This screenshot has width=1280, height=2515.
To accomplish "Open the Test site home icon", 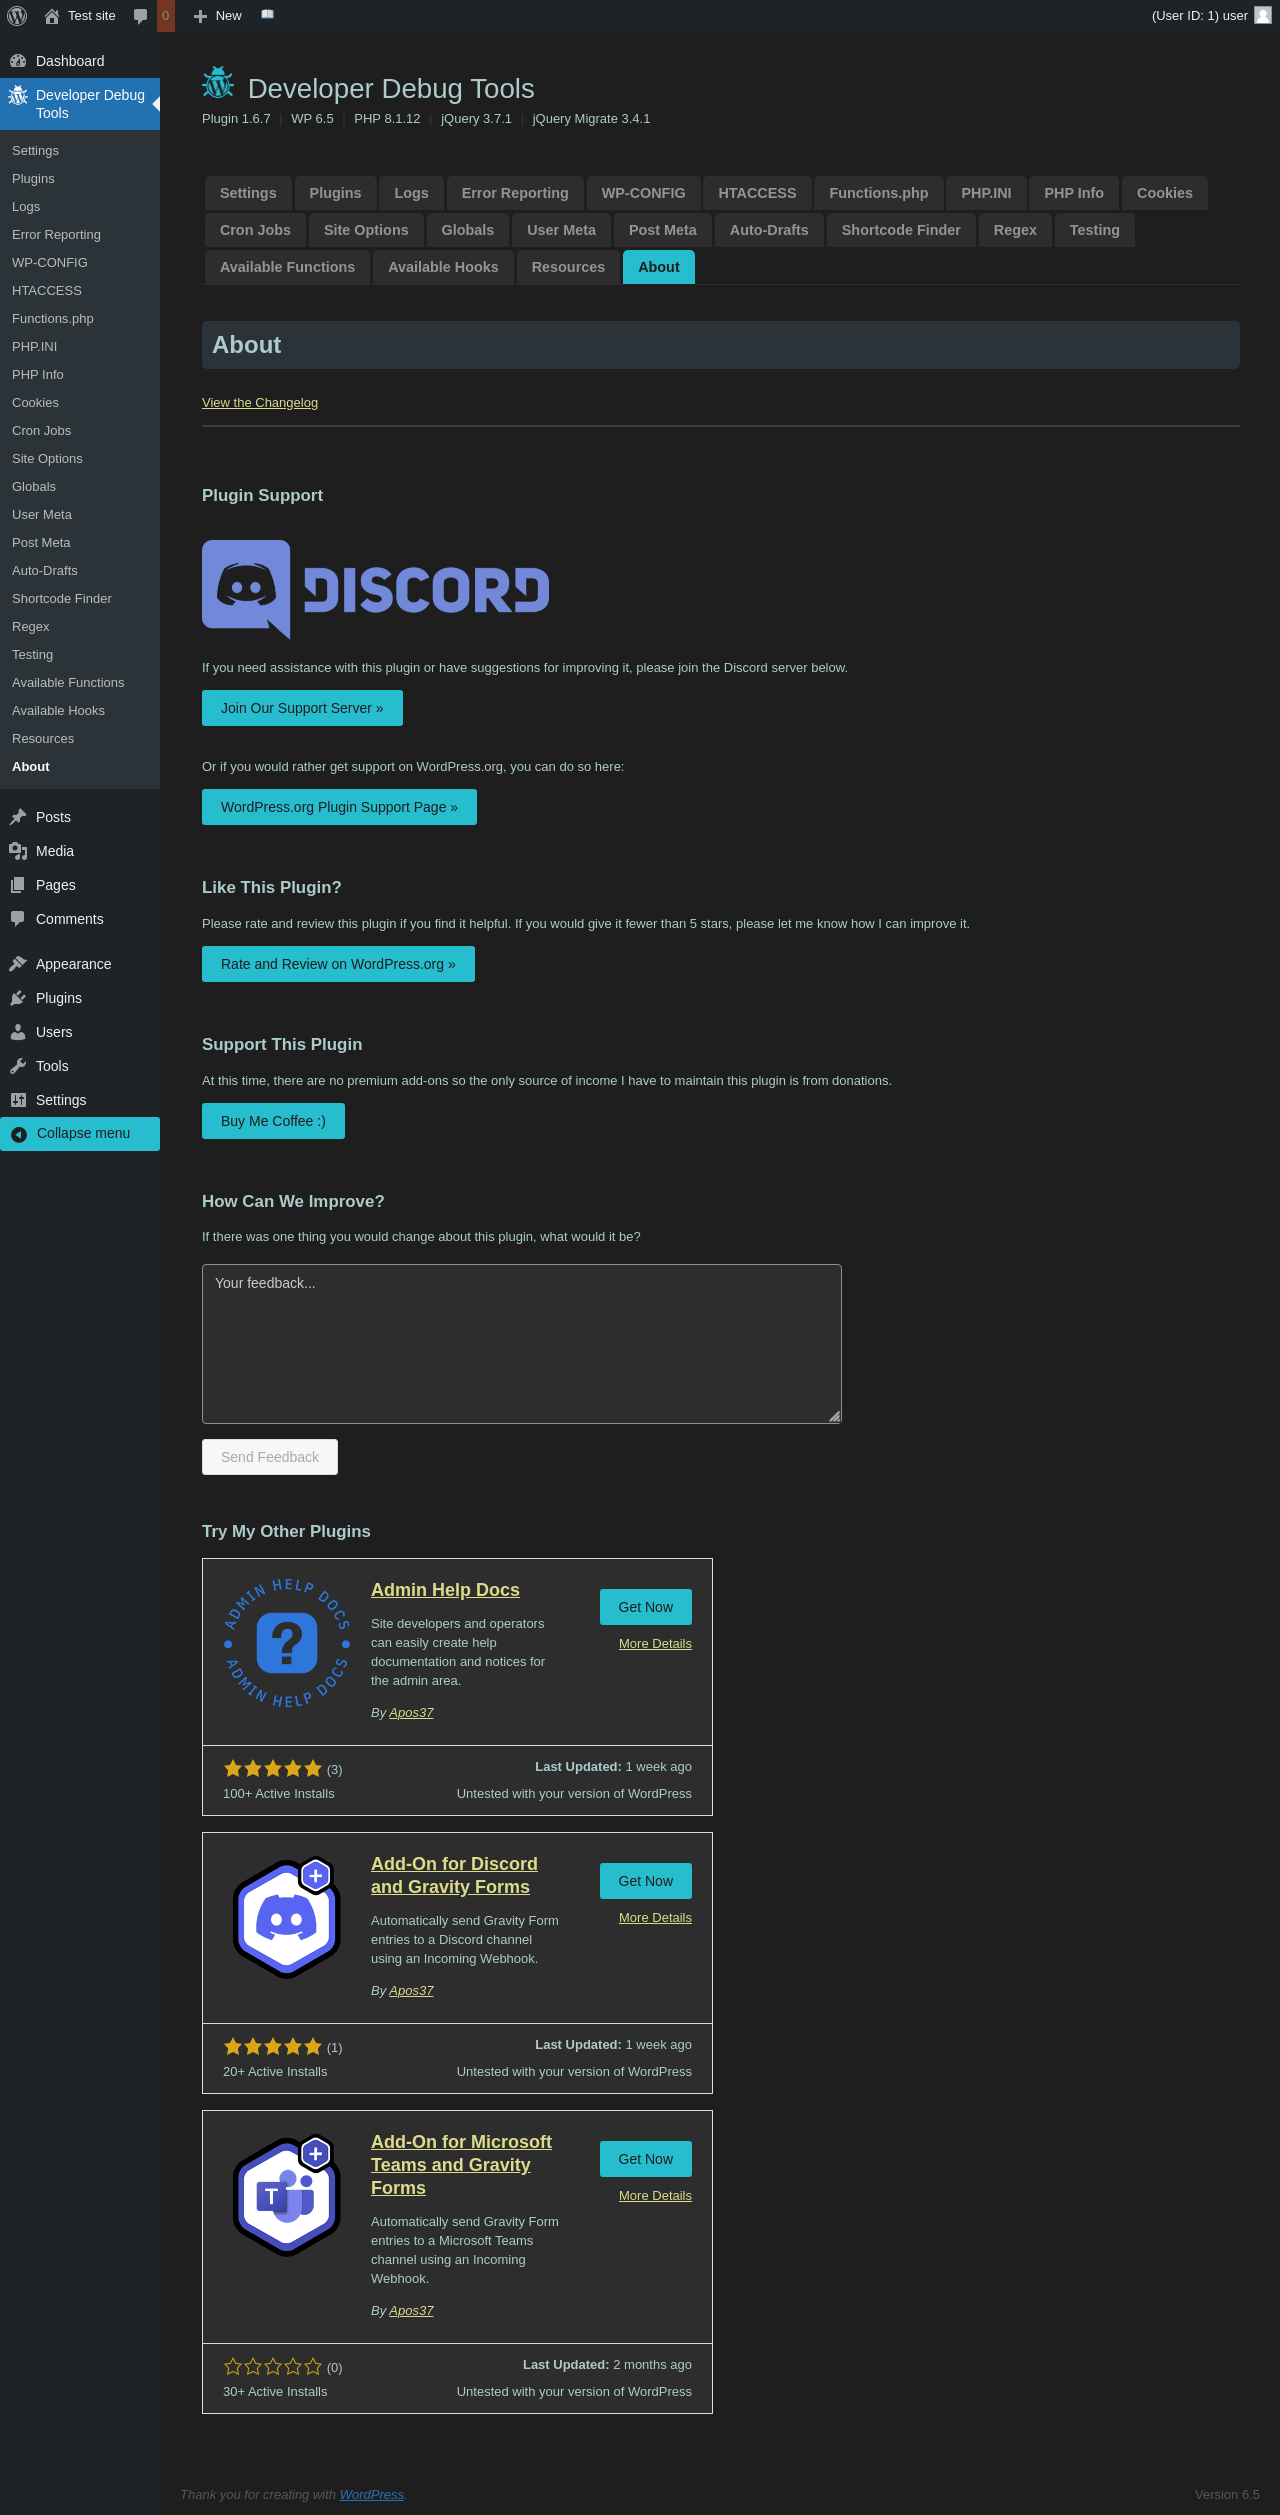I will (52, 16).
